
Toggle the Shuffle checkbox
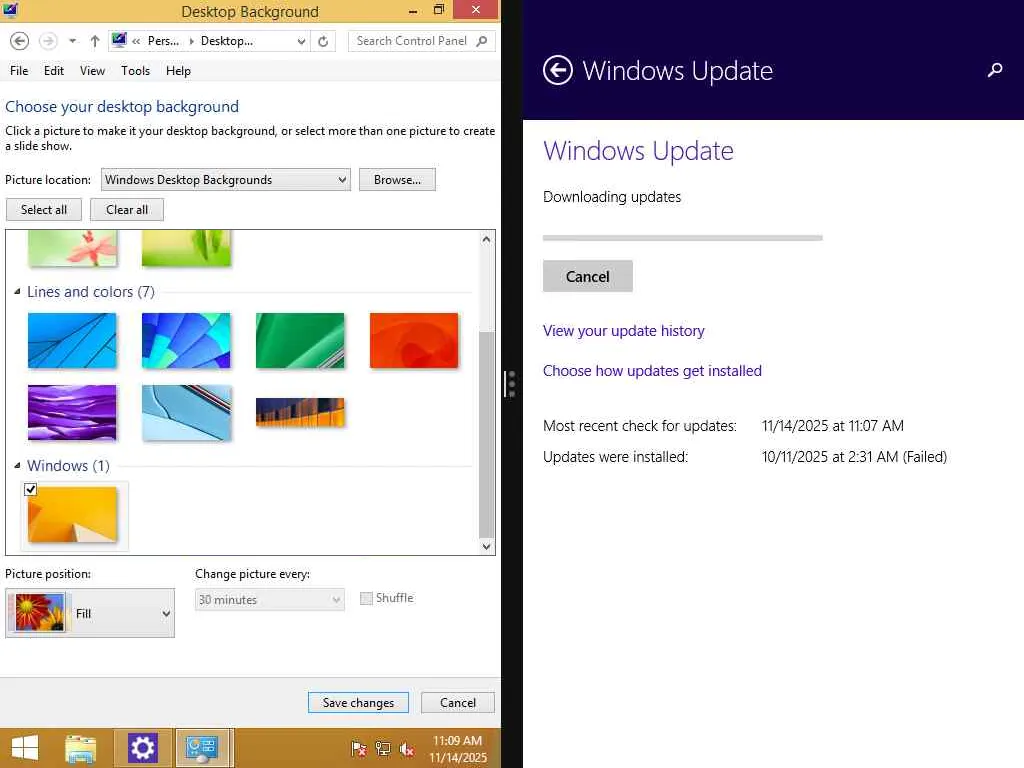(x=366, y=598)
